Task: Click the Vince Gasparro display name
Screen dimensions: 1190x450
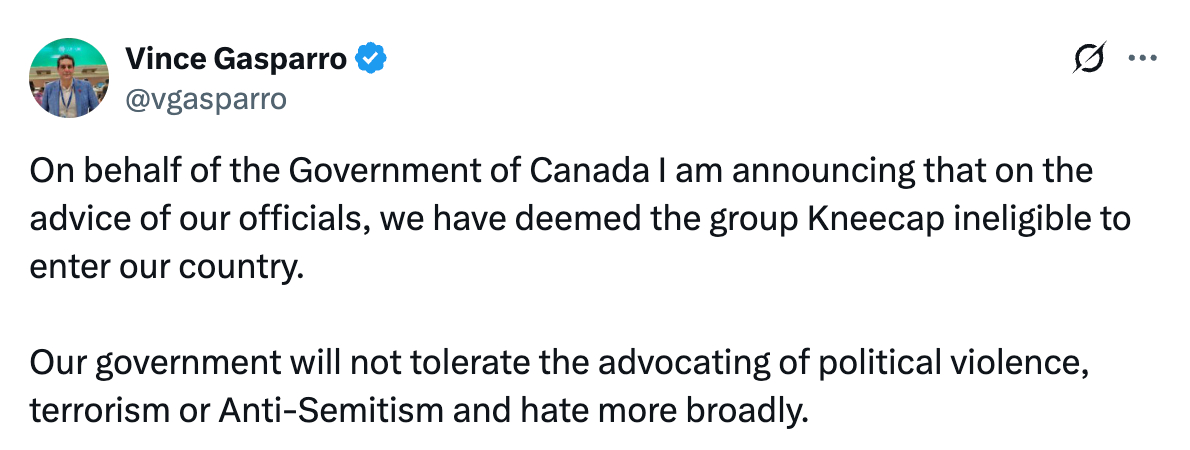Action: coord(236,60)
